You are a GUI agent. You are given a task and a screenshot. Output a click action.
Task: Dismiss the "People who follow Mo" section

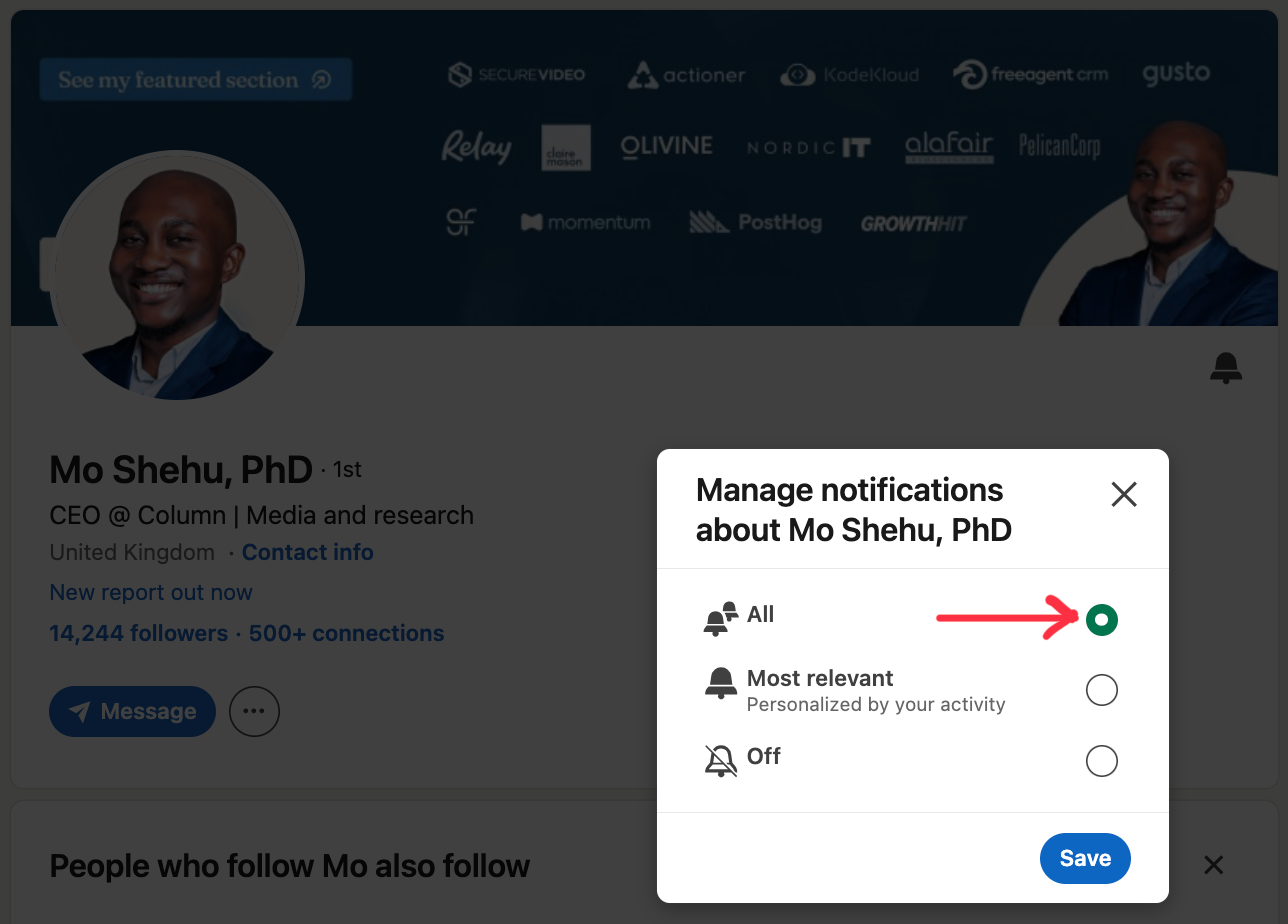click(x=1213, y=865)
